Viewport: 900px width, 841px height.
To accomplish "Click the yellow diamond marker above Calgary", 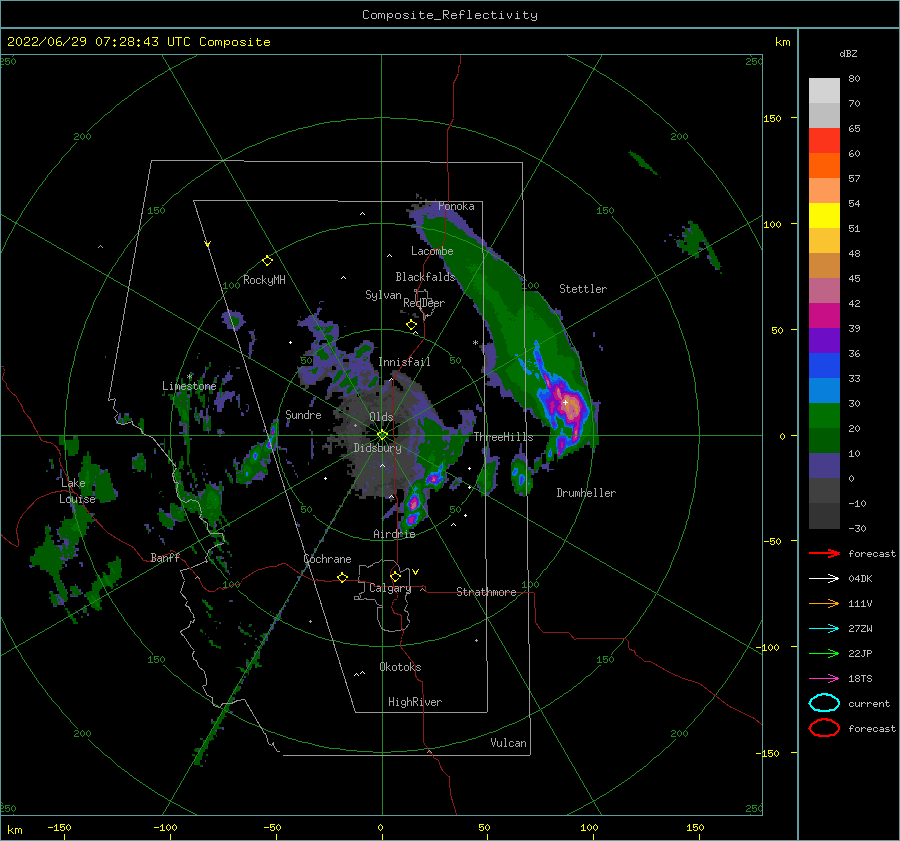I will [395, 576].
